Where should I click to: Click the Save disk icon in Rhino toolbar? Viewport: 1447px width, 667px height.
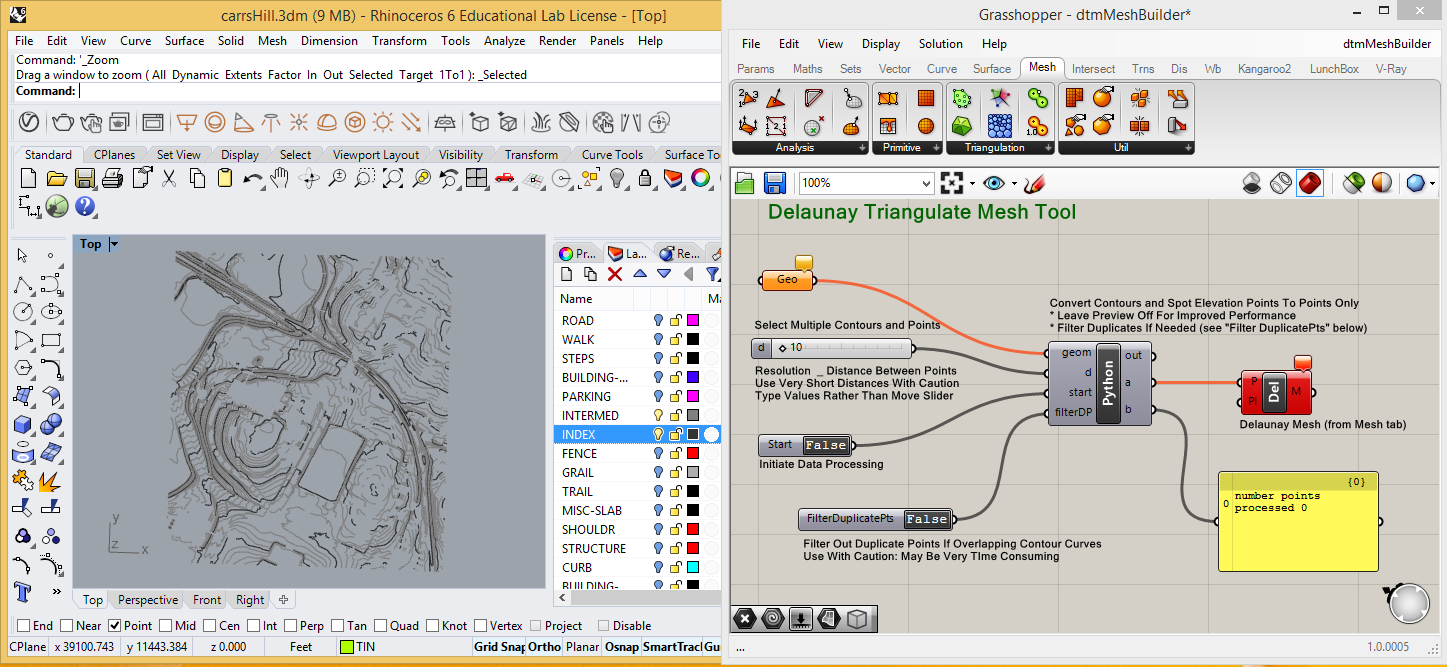(84, 178)
